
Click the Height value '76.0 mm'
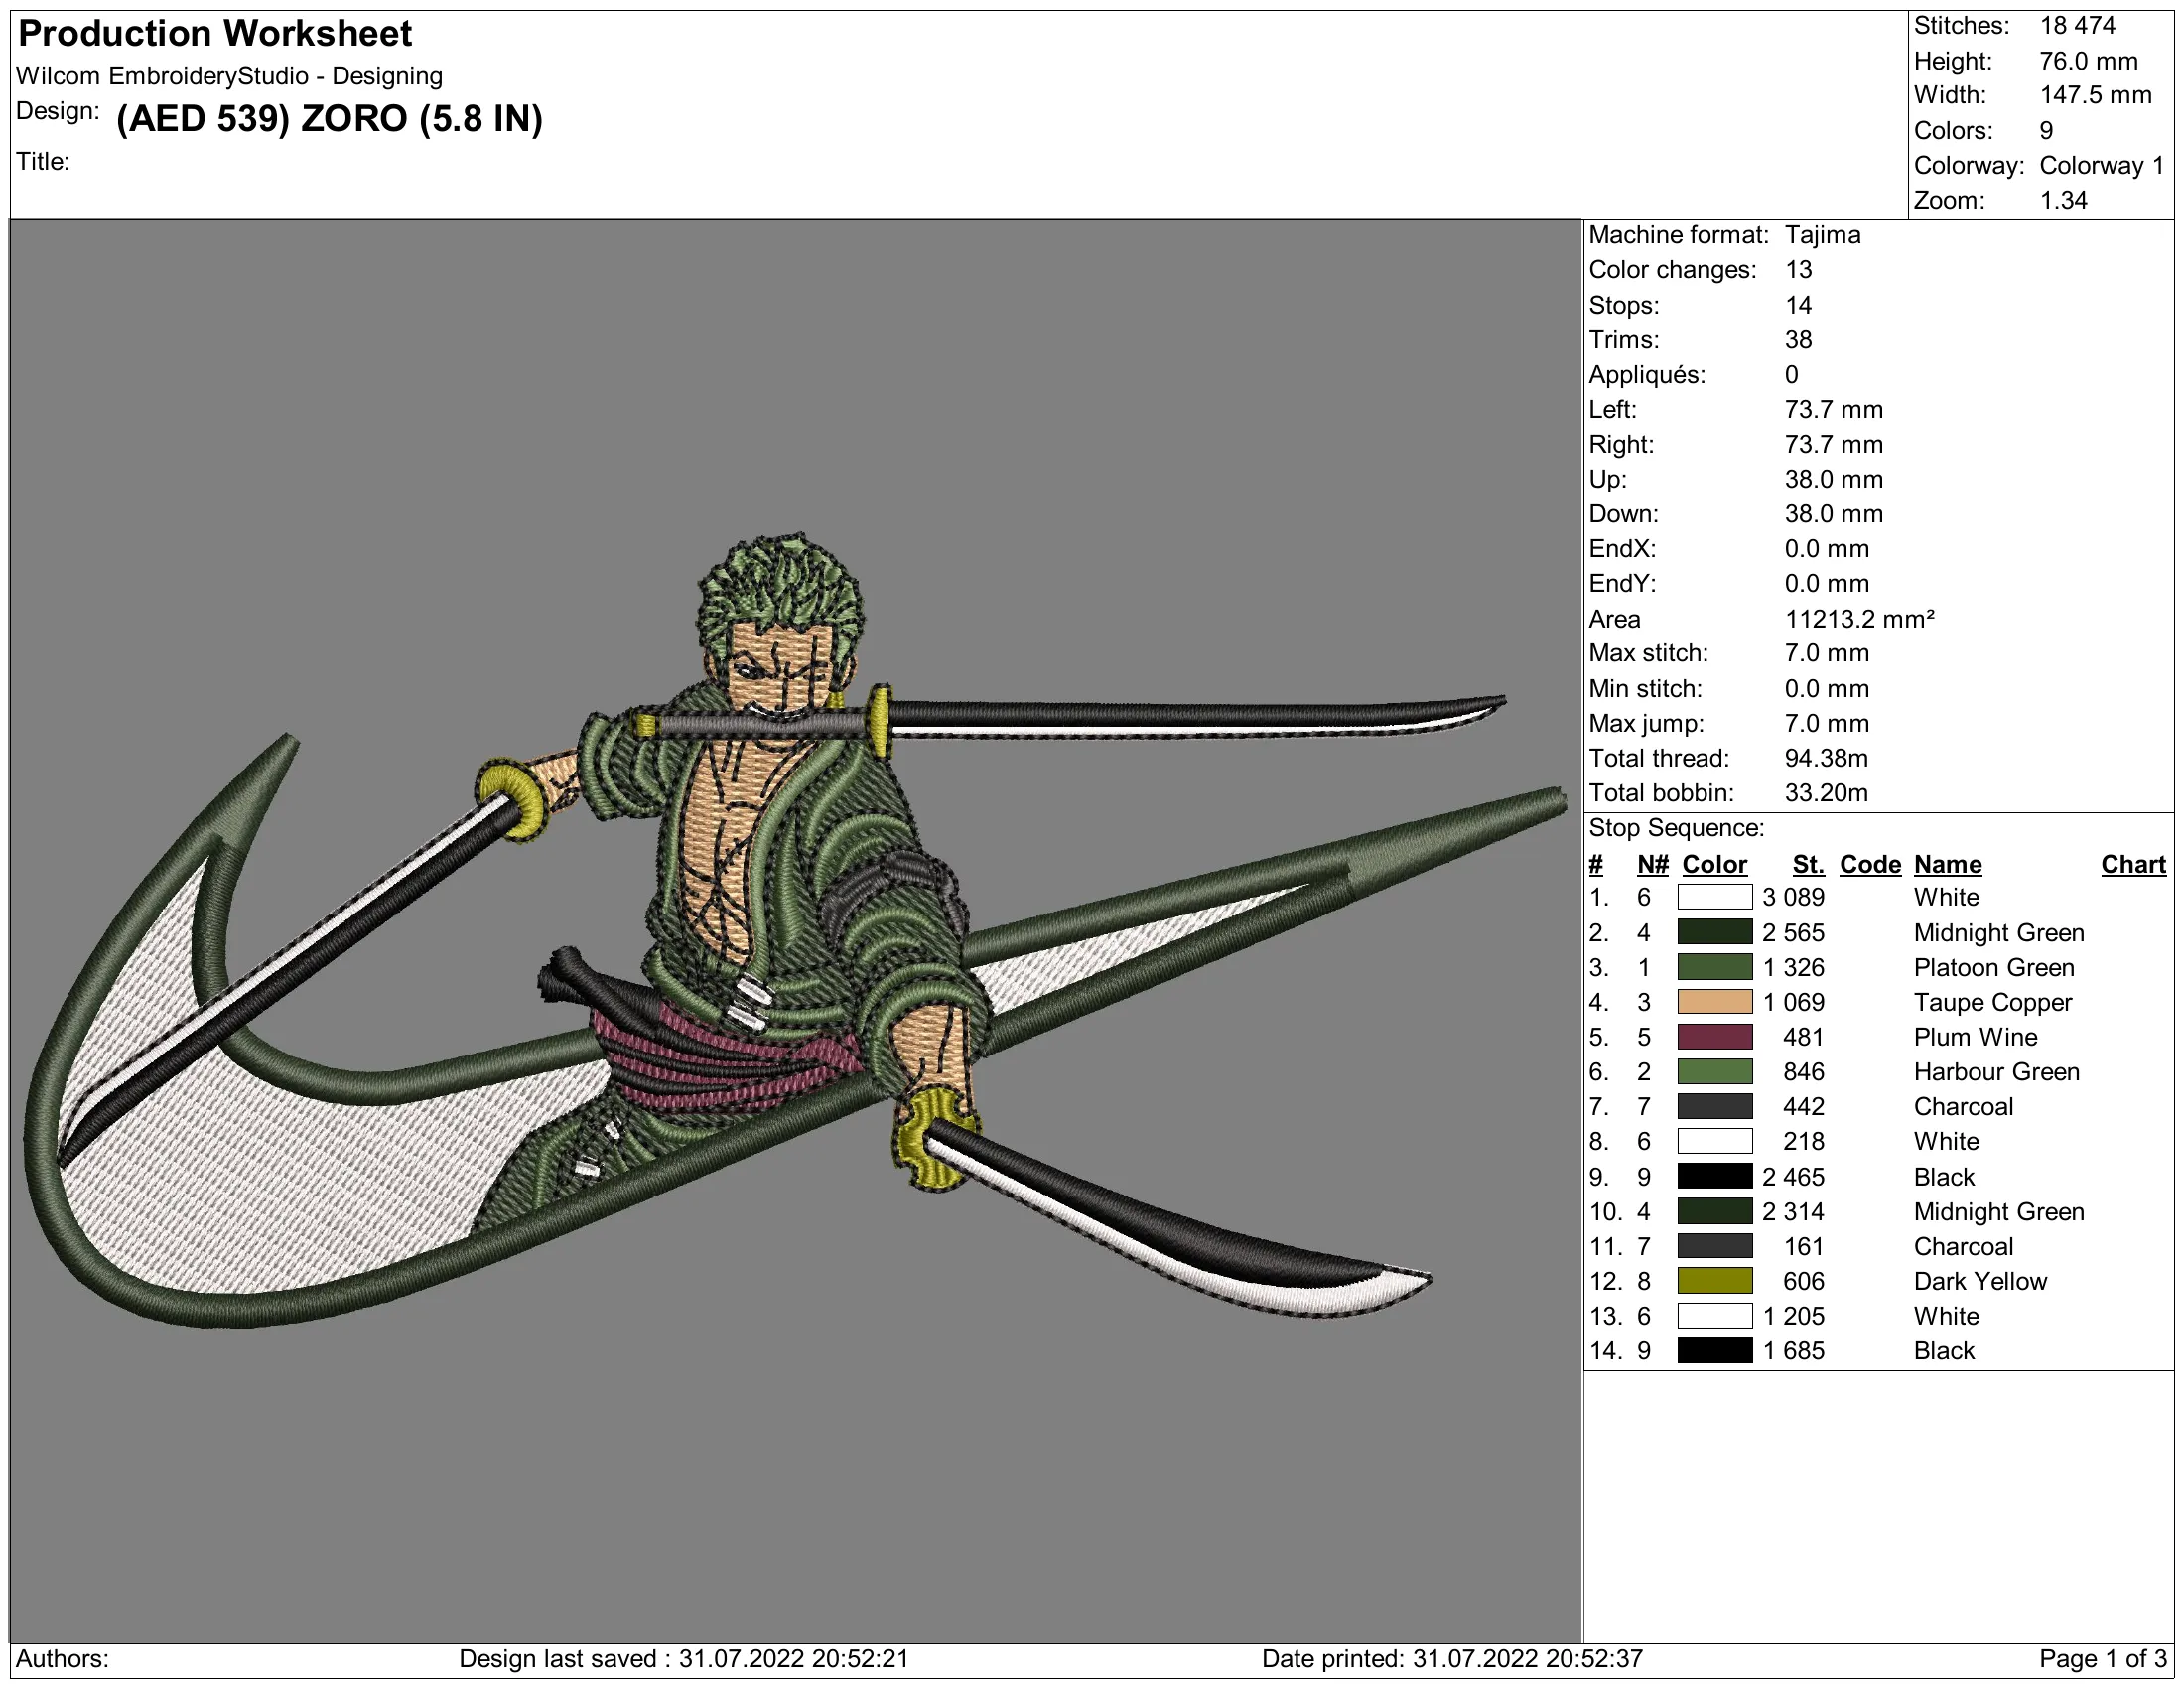coord(2088,61)
